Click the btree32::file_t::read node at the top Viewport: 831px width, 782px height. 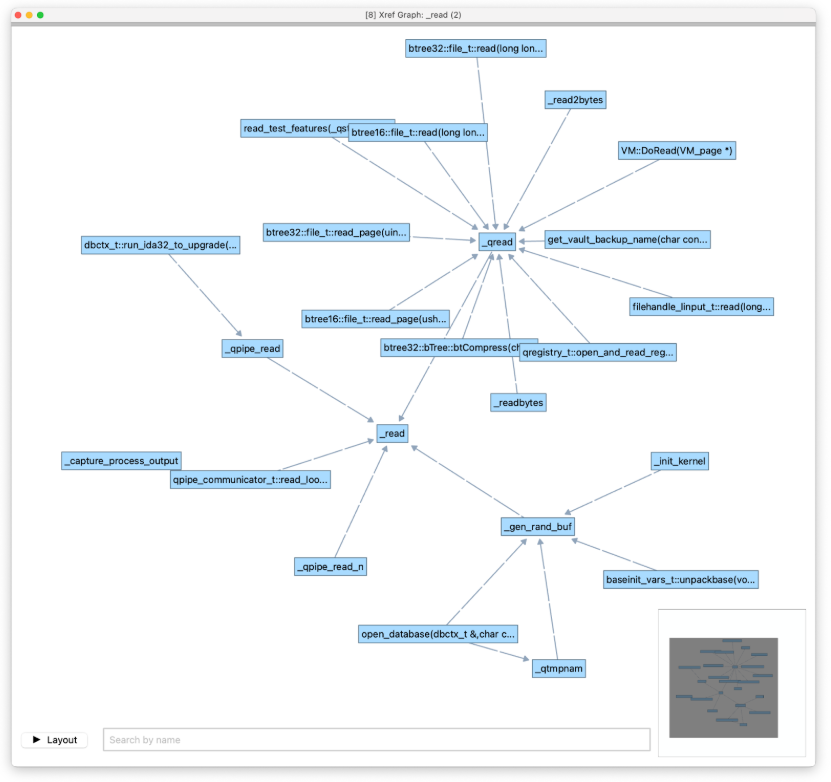tap(475, 47)
